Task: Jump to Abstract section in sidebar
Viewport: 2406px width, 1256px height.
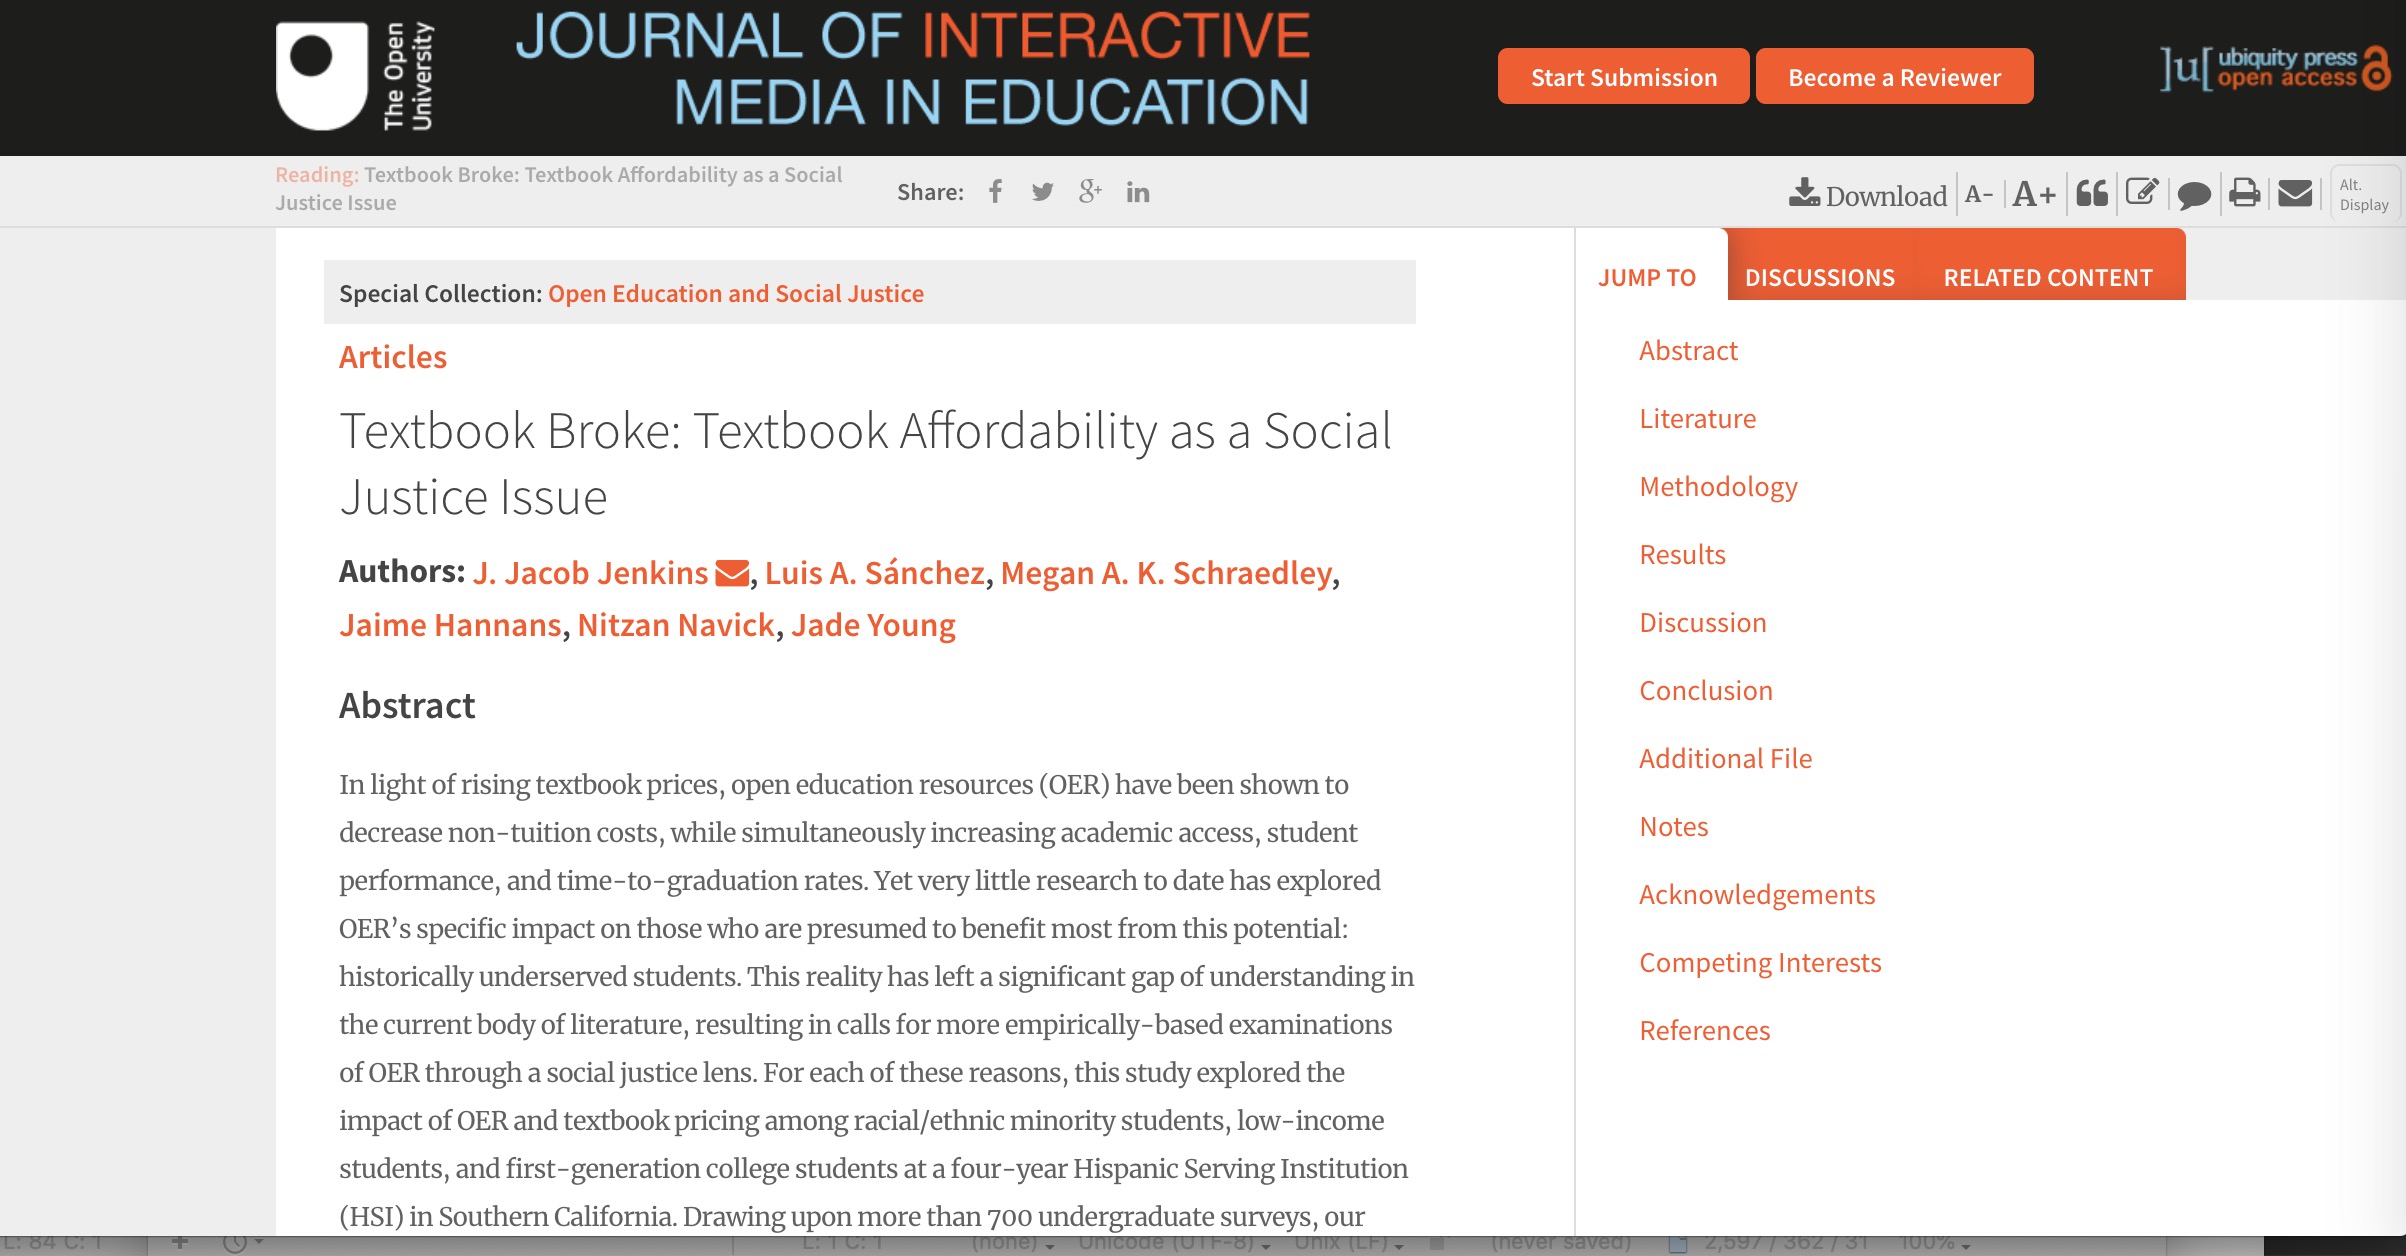Action: point(1688,351)
